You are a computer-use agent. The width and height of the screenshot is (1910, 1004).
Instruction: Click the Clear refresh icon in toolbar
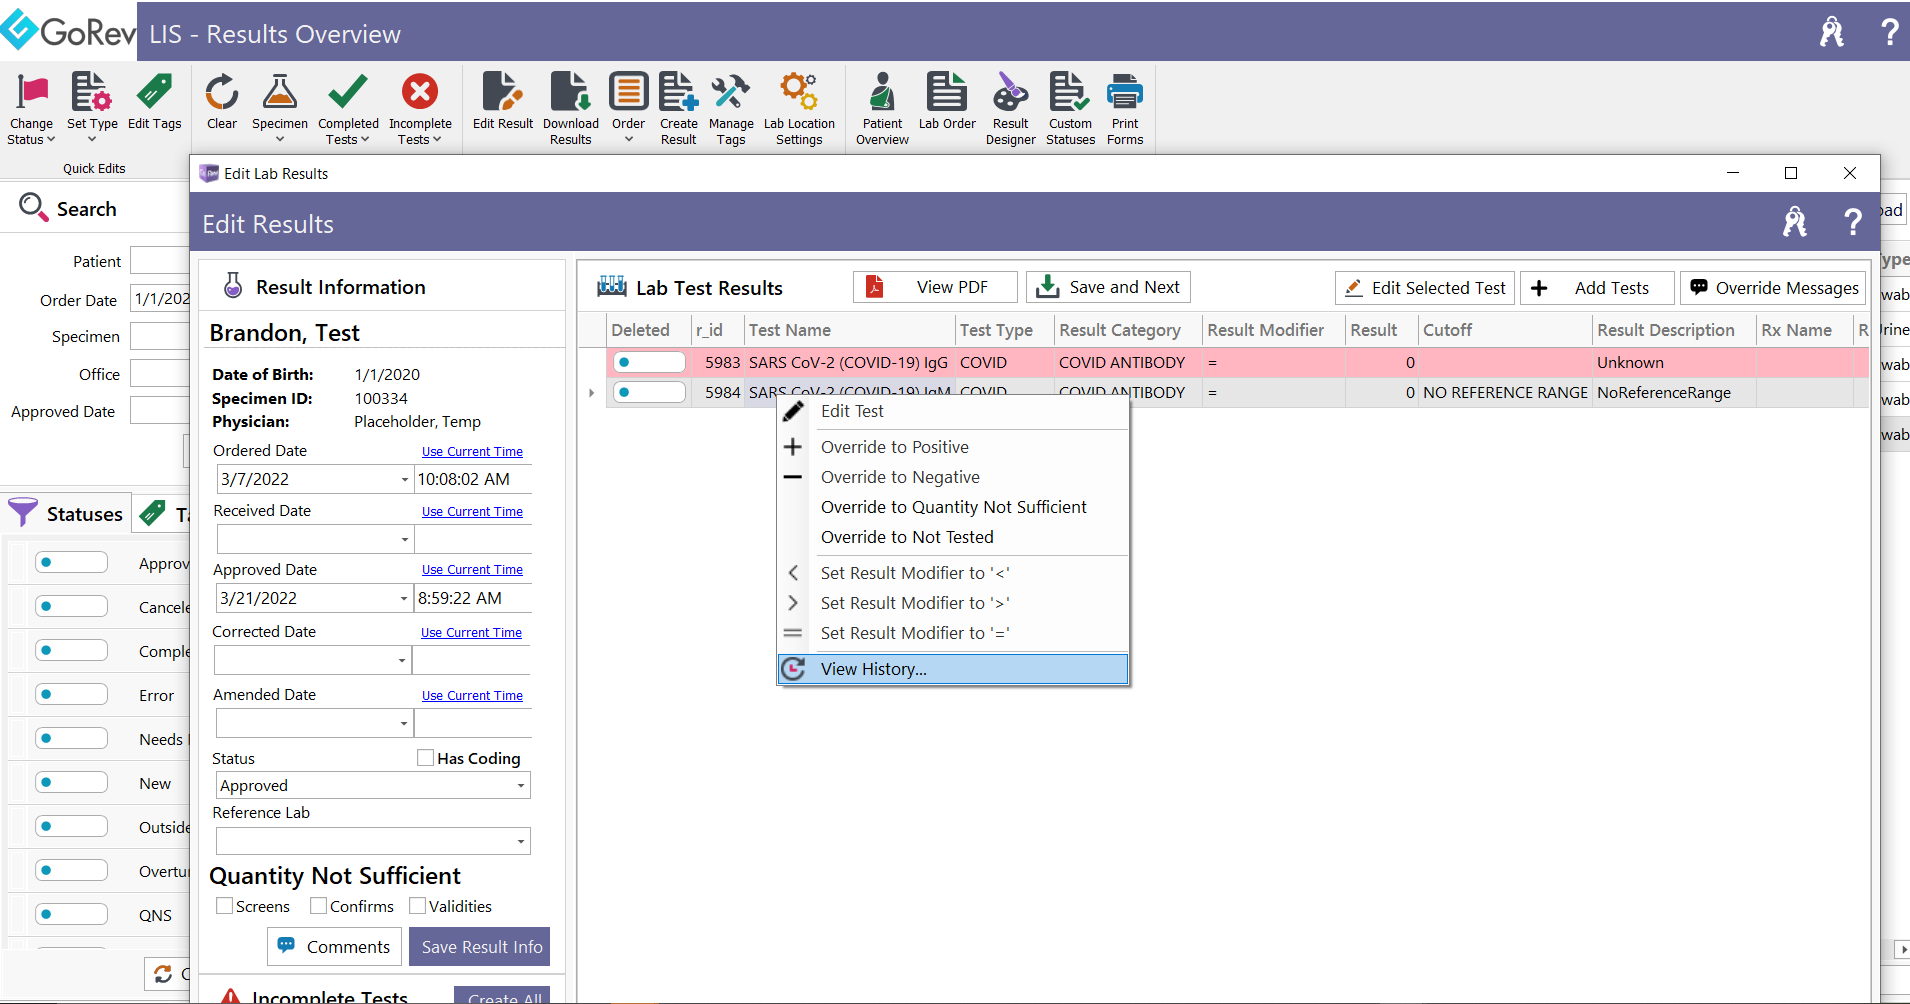coord(221,93)
